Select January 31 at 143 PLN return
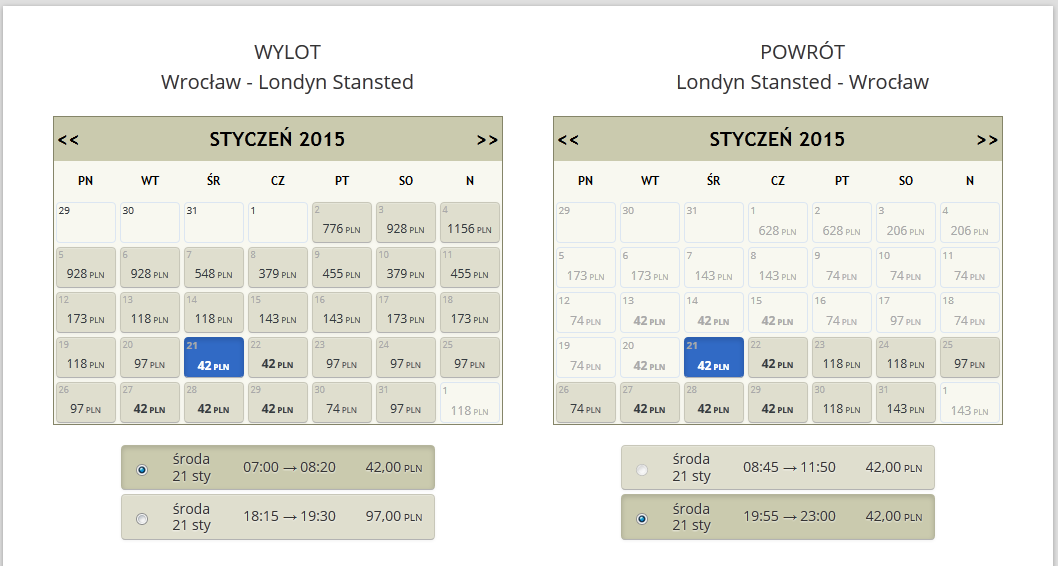 [906, 403]
